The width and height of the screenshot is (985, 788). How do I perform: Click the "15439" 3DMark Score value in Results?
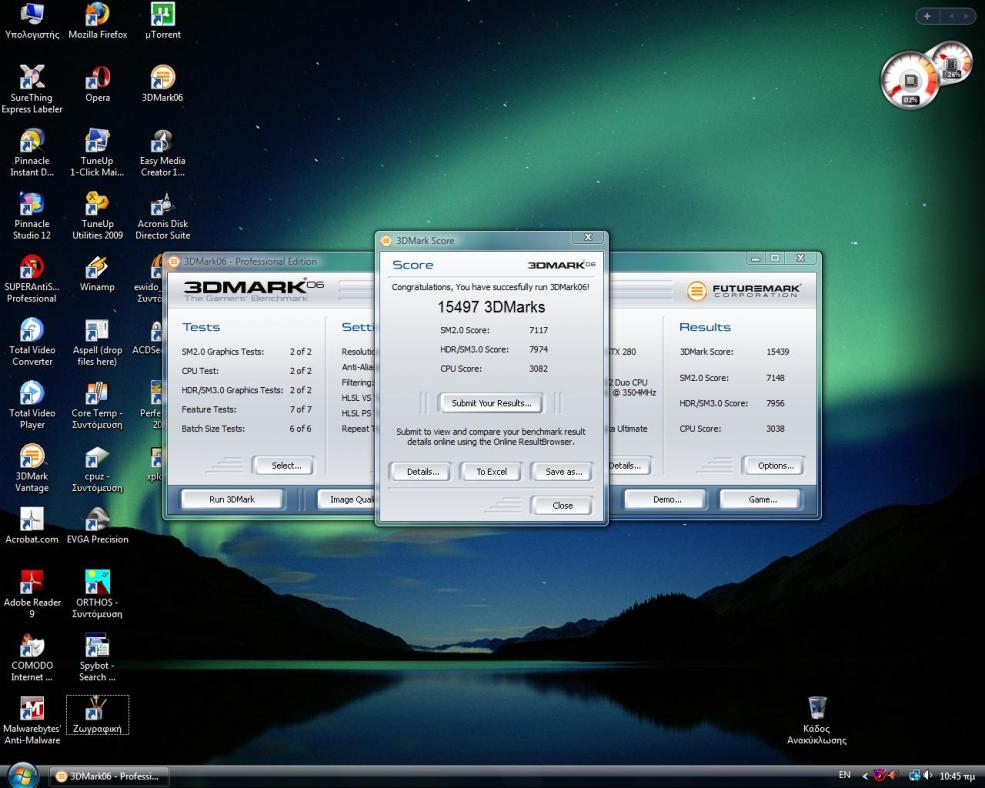pyautogui.click(x=778, y=352)
